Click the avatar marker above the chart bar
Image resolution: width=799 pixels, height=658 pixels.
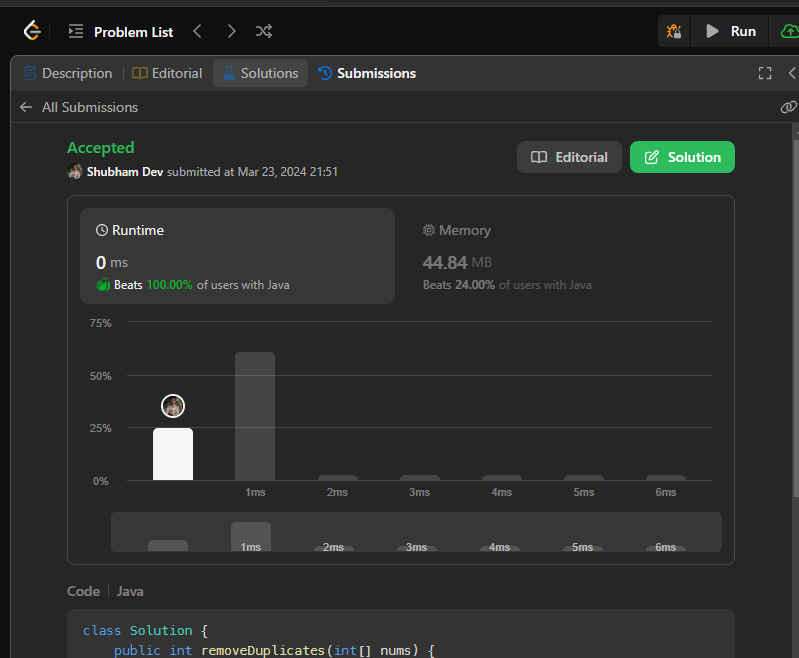point(173,406)
